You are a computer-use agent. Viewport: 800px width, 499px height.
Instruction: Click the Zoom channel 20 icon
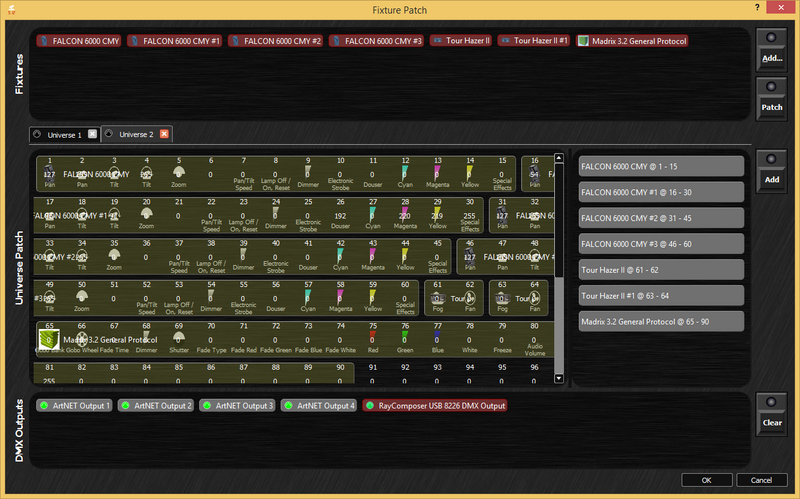tap(146, 213)
